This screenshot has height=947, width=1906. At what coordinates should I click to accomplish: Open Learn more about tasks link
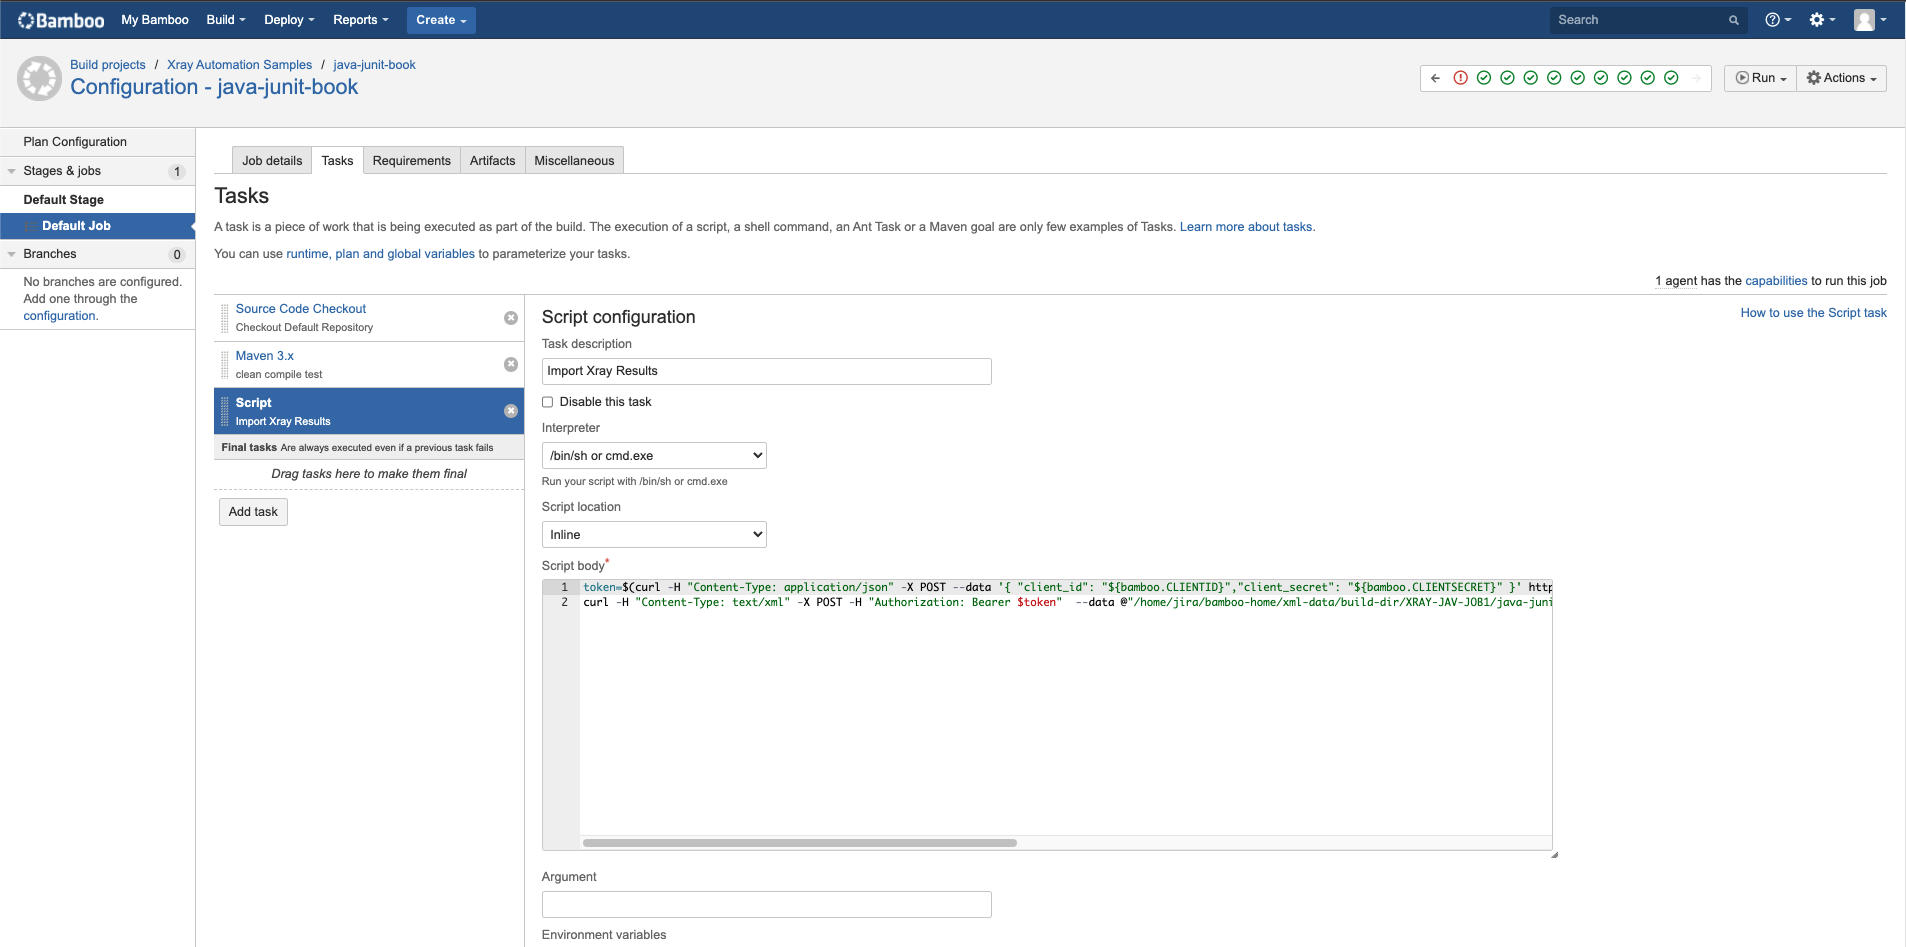(x=1246, y=227)
